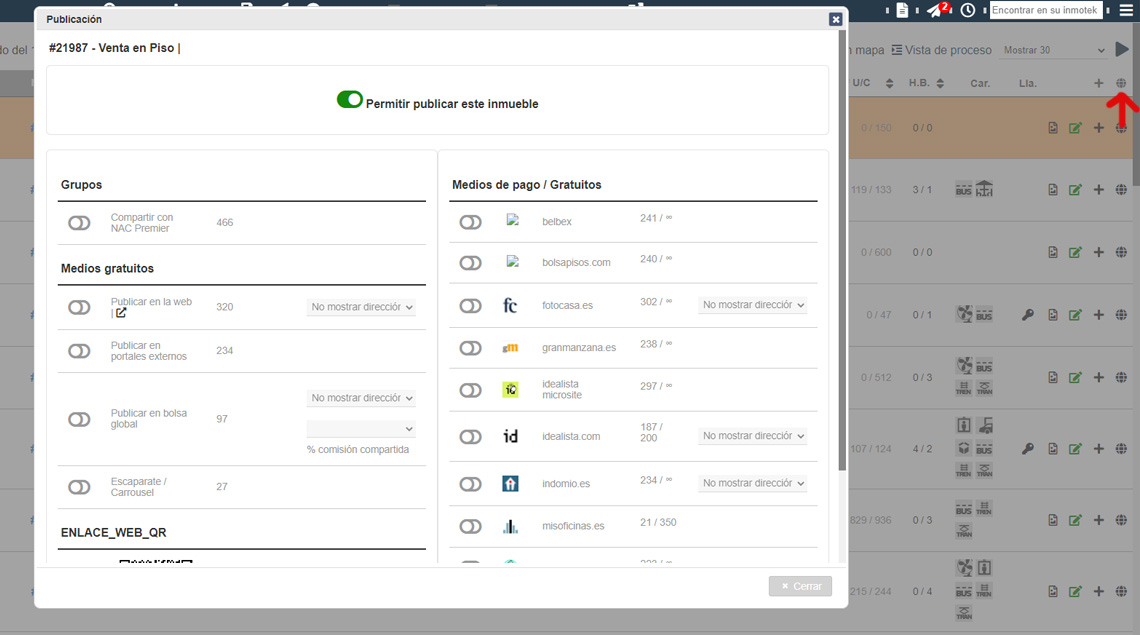Click the belbex logo image placeholder

[x=513, y=220]
